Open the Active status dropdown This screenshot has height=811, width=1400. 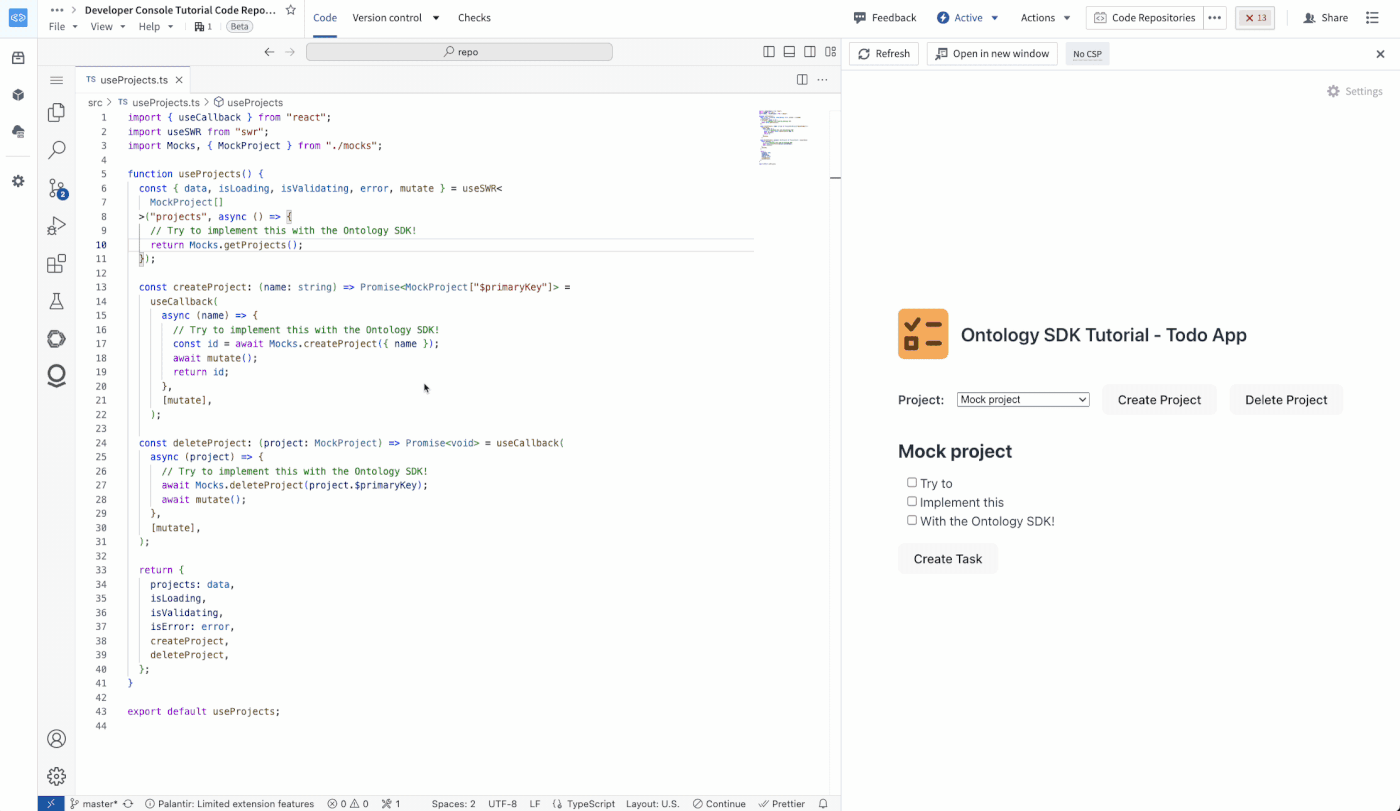click(x=968, y=18)
